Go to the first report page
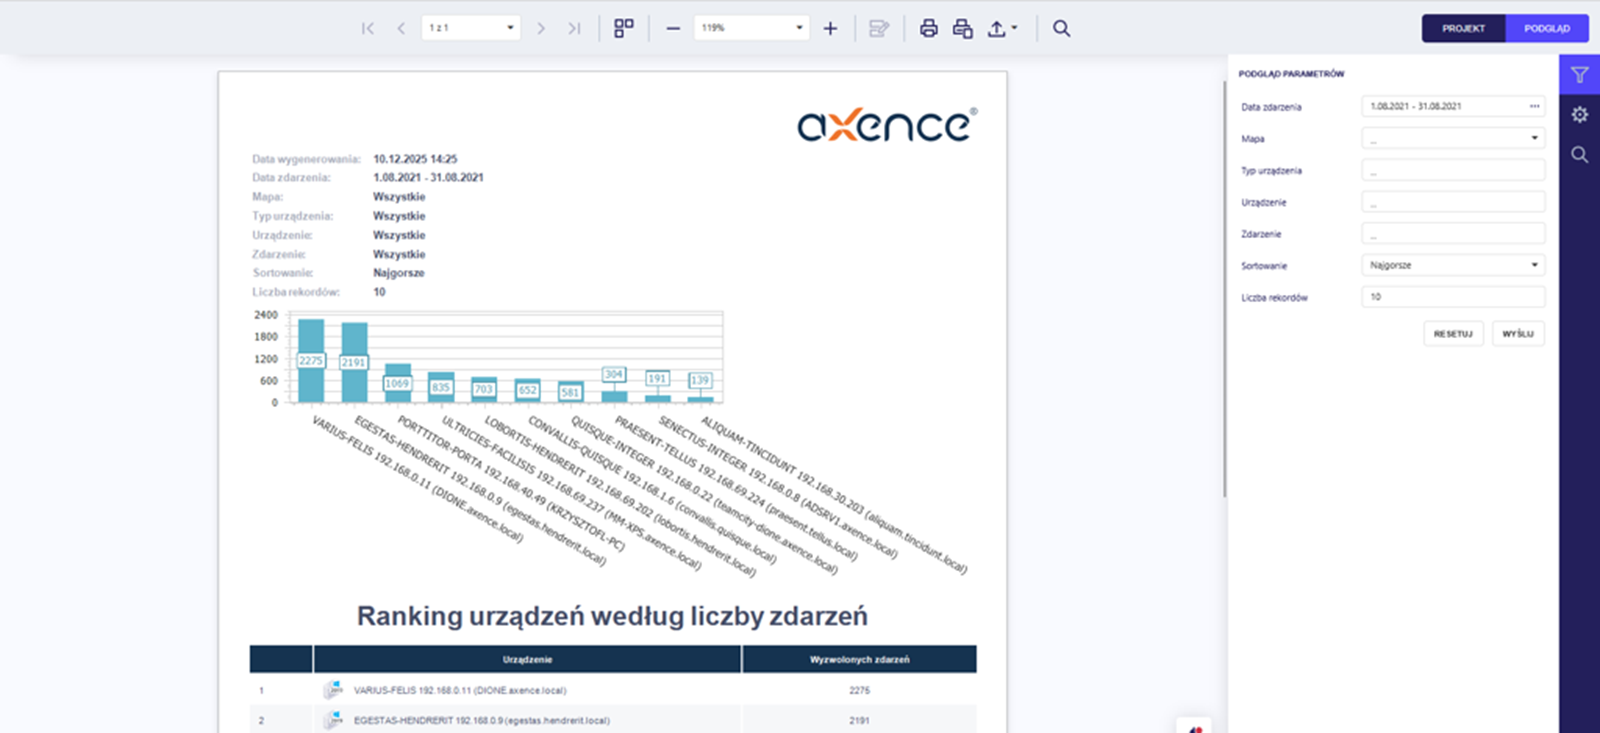This screenshot has height=733, width=1600. (368, 28)
